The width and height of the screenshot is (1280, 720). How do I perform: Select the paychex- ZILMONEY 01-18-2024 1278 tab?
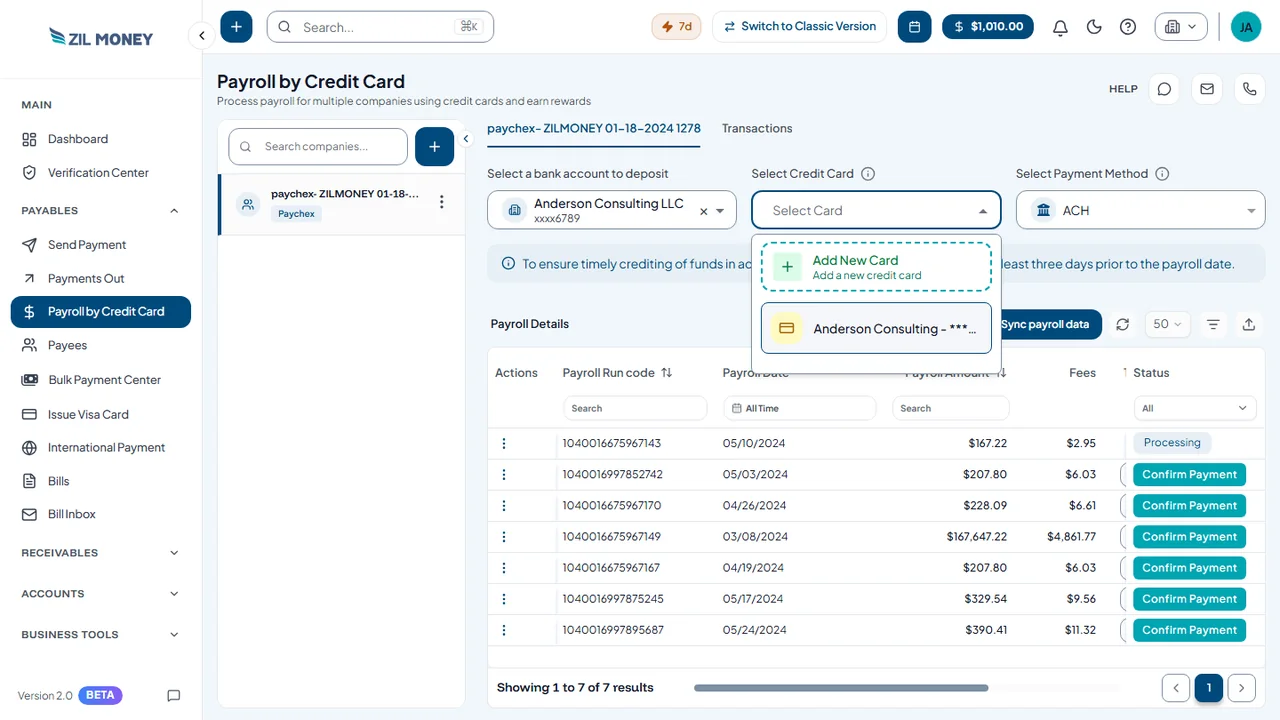[594, 128]
